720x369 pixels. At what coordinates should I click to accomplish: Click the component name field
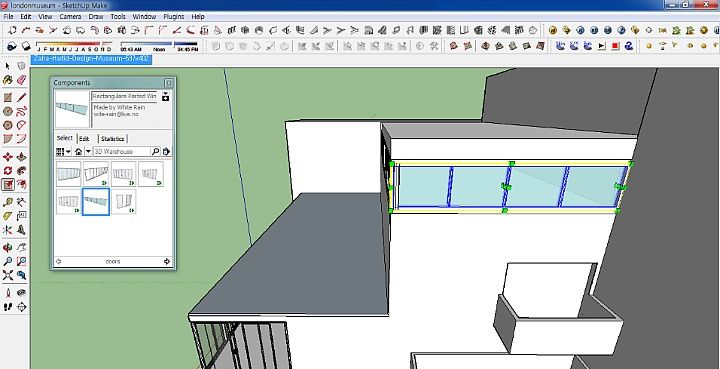124,96
